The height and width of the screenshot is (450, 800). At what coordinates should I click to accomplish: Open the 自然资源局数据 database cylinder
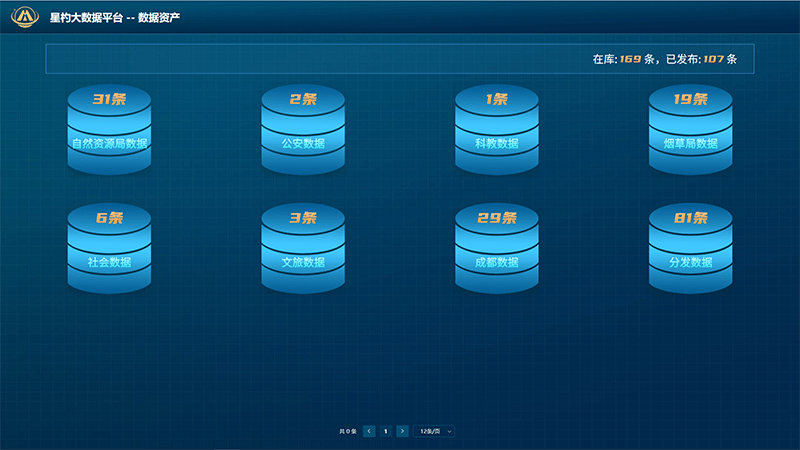[109, 135]
